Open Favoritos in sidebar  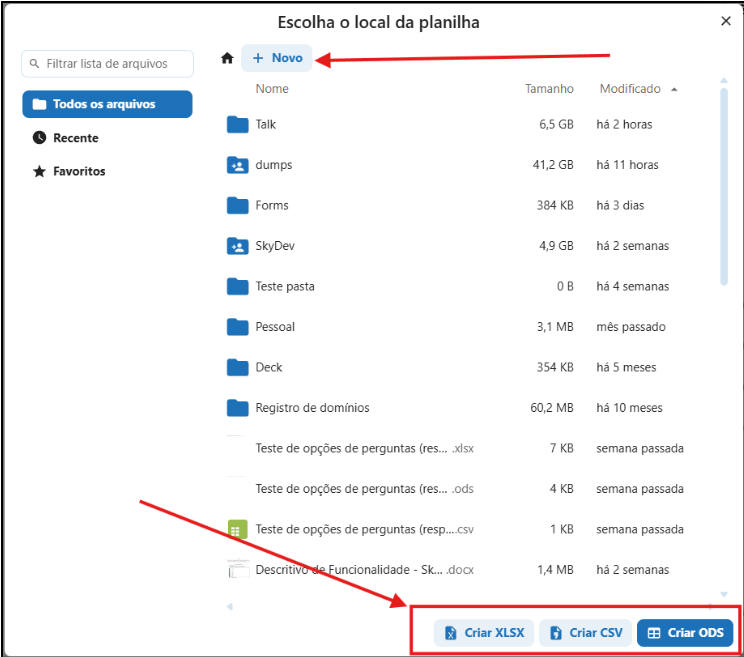click(79, 171)
